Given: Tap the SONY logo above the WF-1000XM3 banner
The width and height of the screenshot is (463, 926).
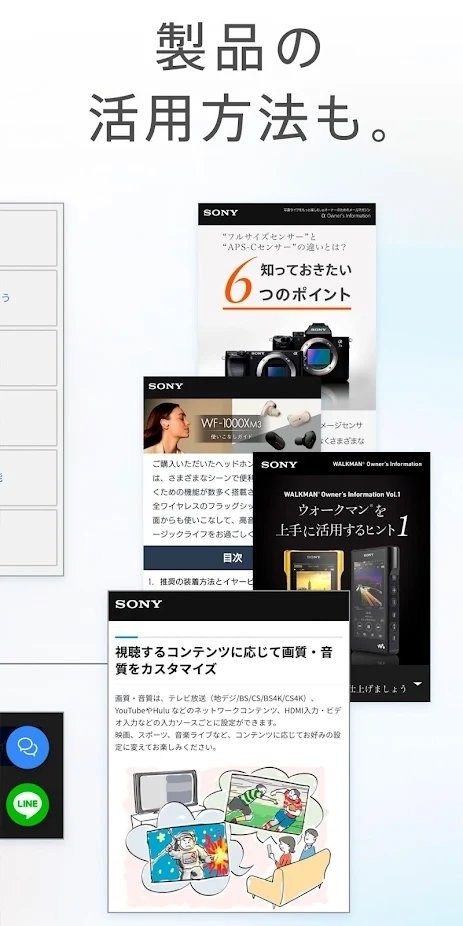Looking at the screenshot, I should coord(166,386).
